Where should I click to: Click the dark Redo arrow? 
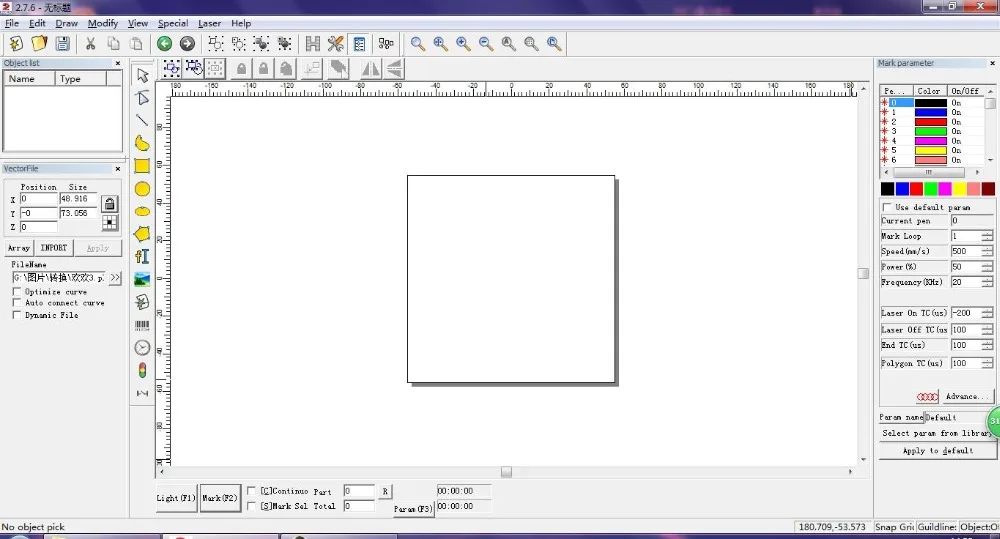pos(187,43)
